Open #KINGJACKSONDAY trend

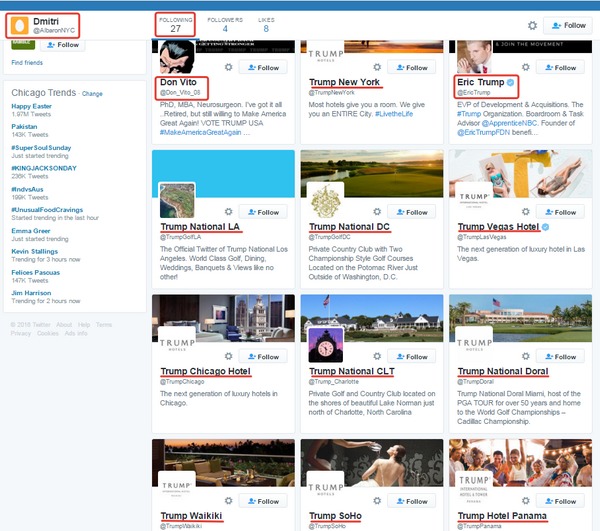[x=44, y=168]
